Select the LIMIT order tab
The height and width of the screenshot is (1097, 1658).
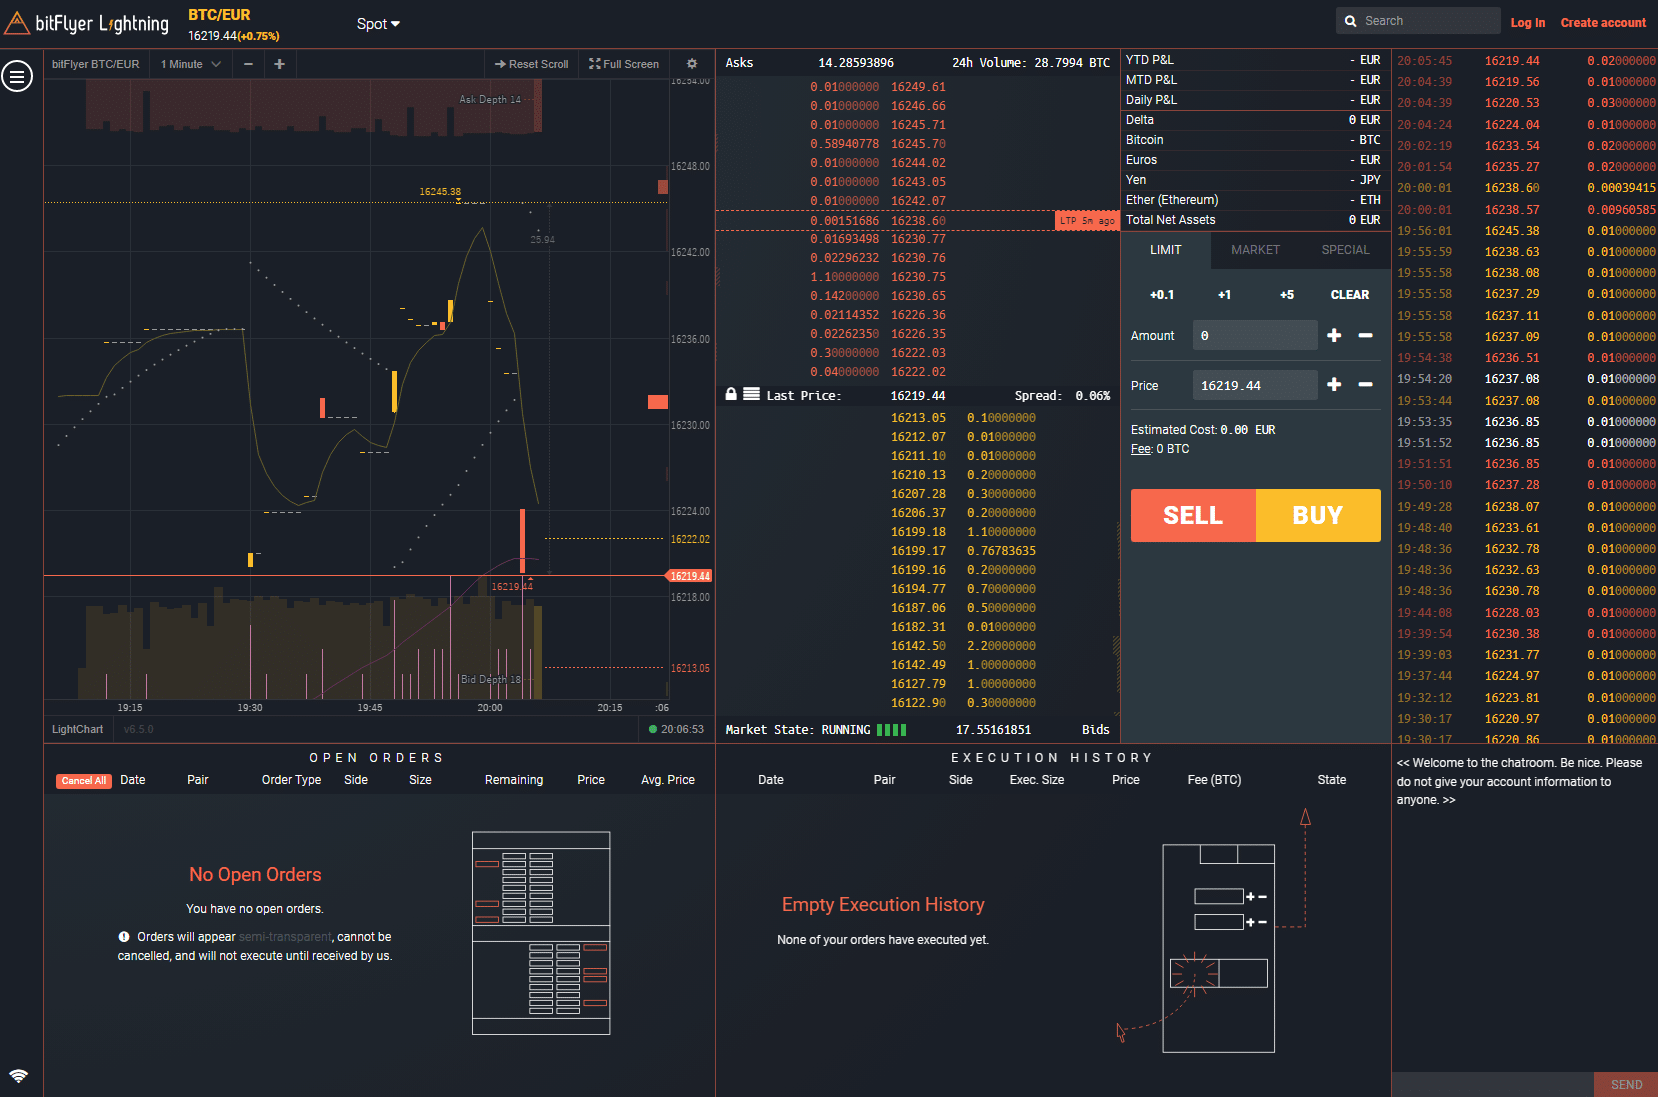coord(1165,250)
